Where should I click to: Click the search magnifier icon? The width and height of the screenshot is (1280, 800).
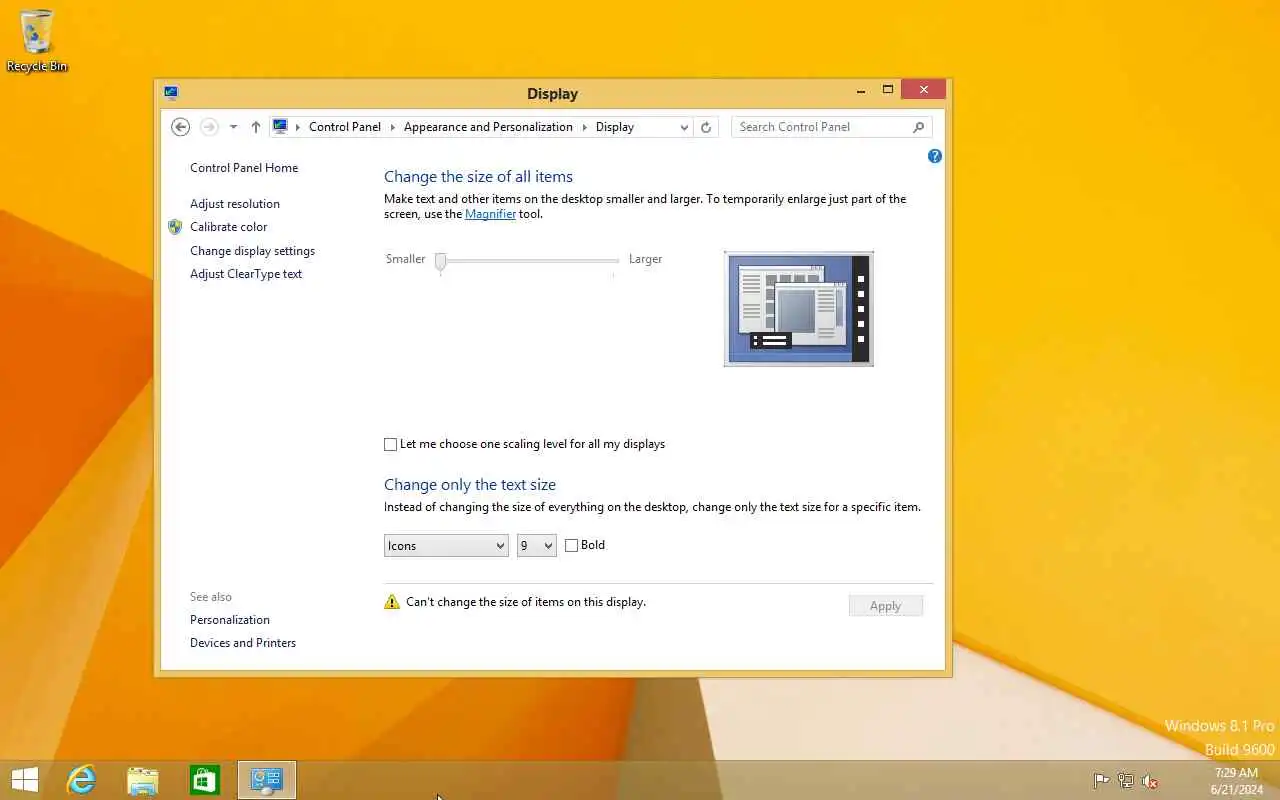tap(918, 127)
